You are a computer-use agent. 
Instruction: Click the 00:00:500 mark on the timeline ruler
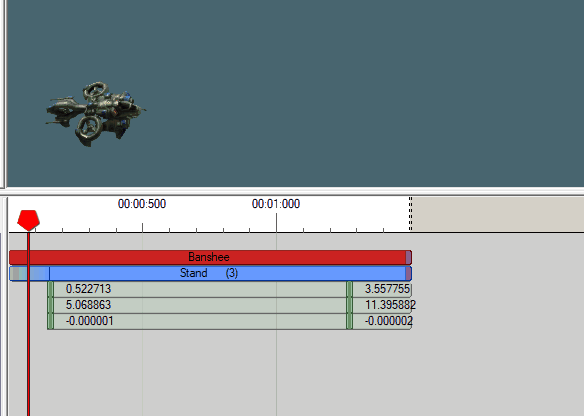point(142,204)
